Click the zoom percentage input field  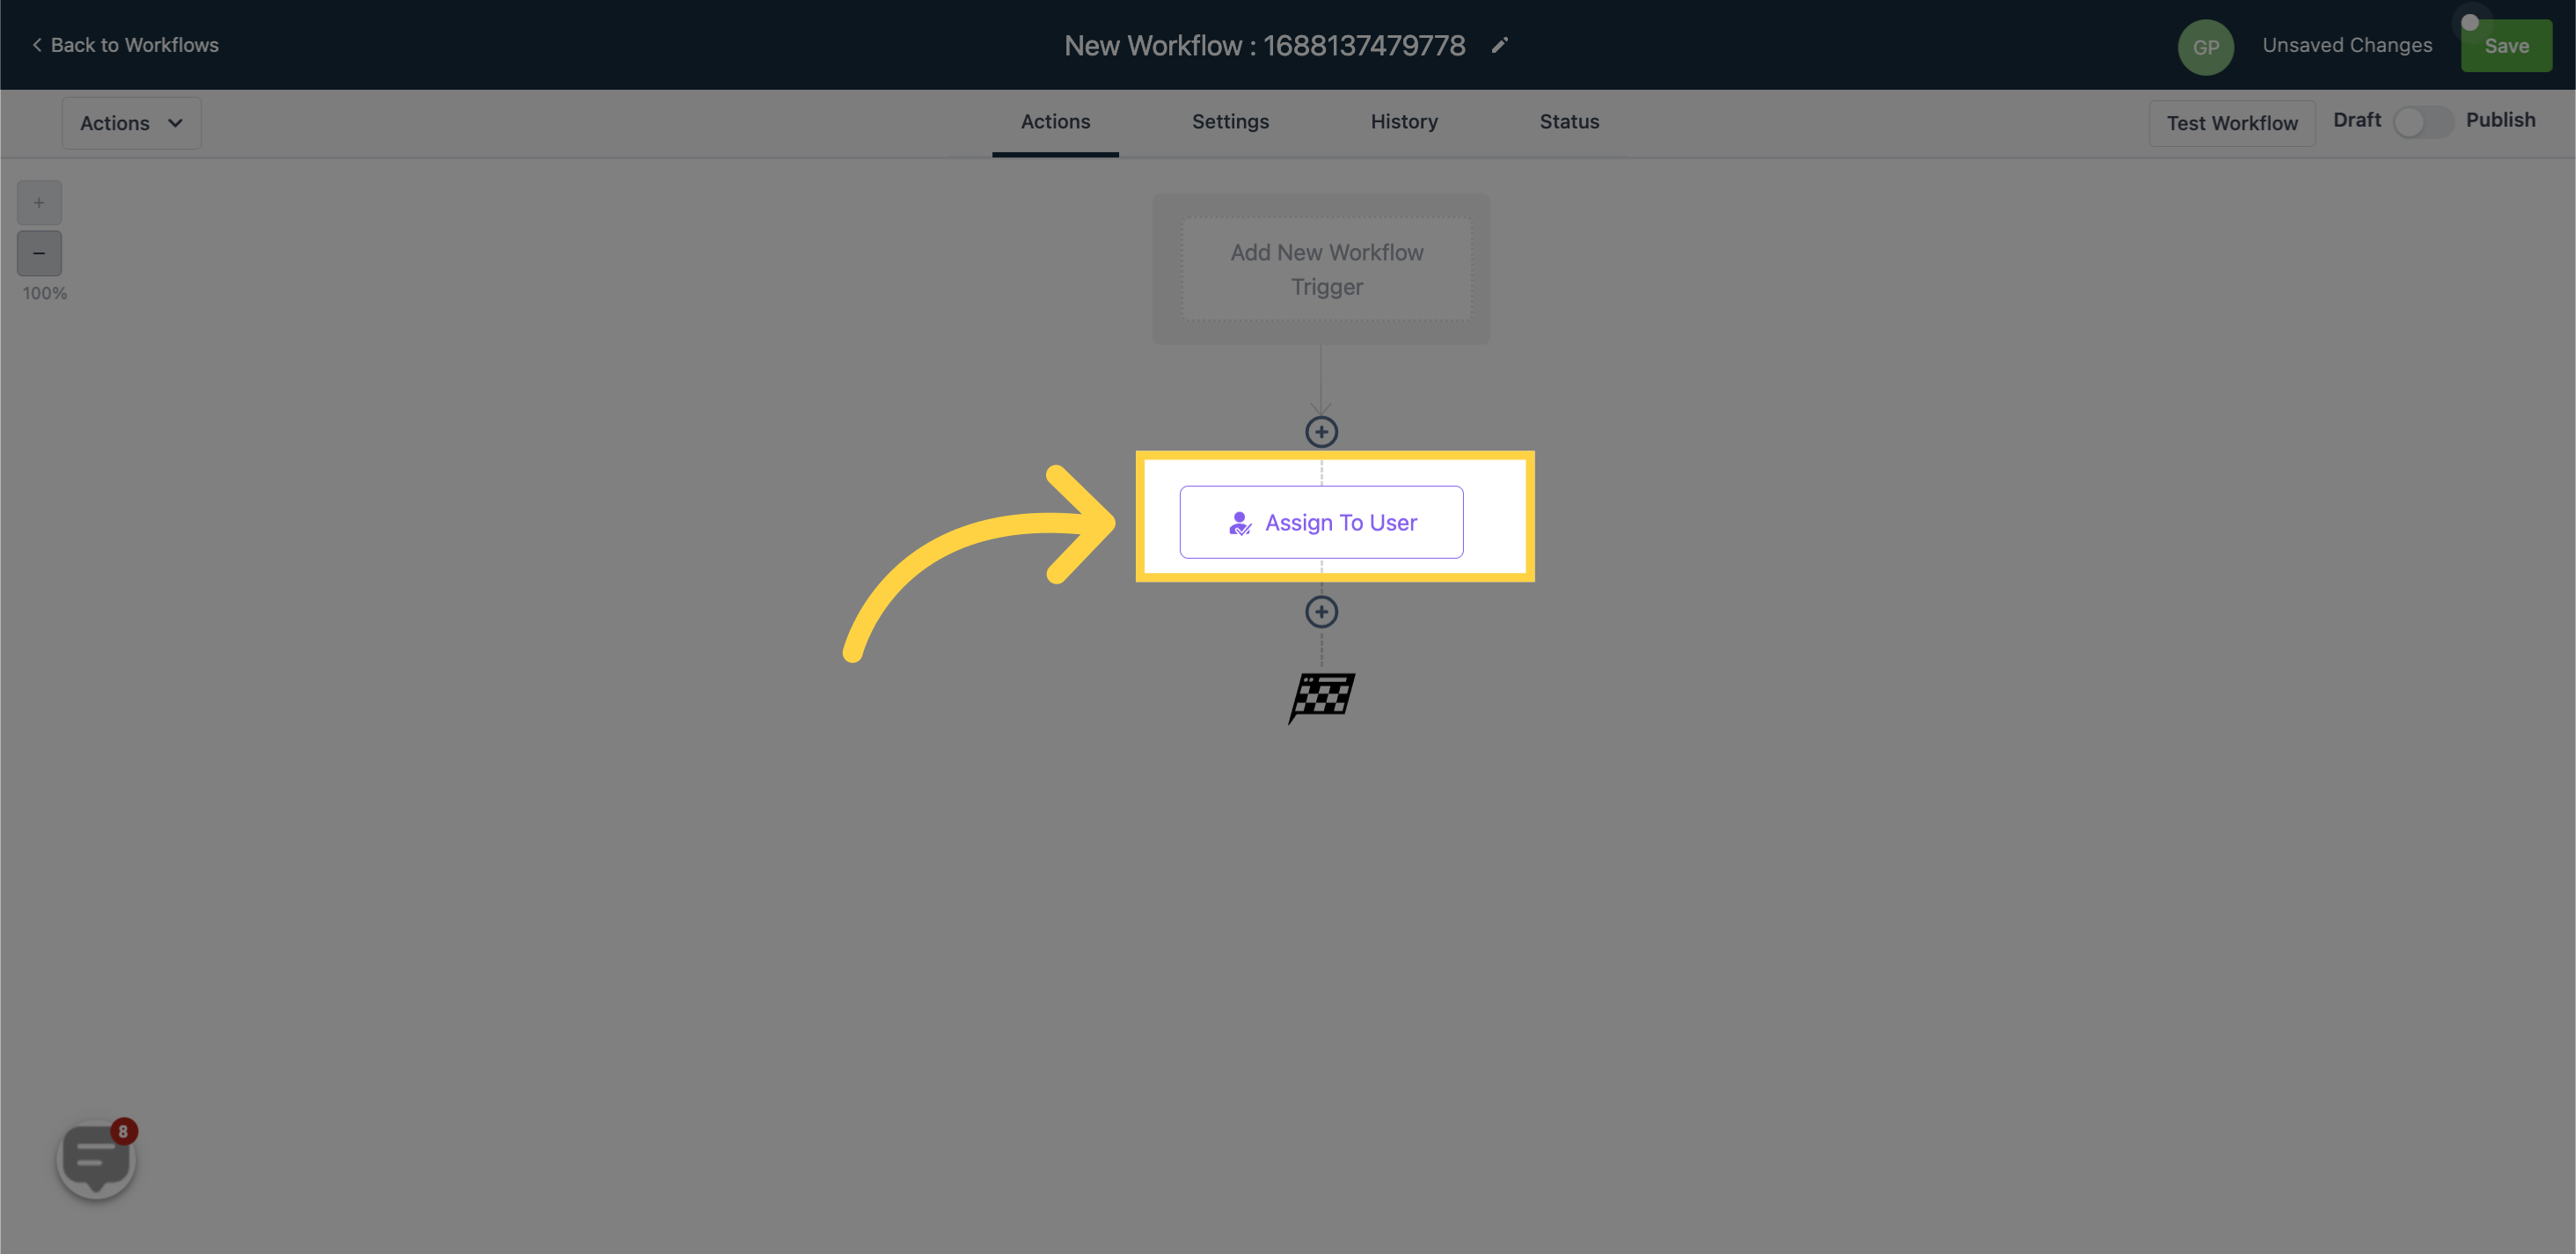click(44, 292)
